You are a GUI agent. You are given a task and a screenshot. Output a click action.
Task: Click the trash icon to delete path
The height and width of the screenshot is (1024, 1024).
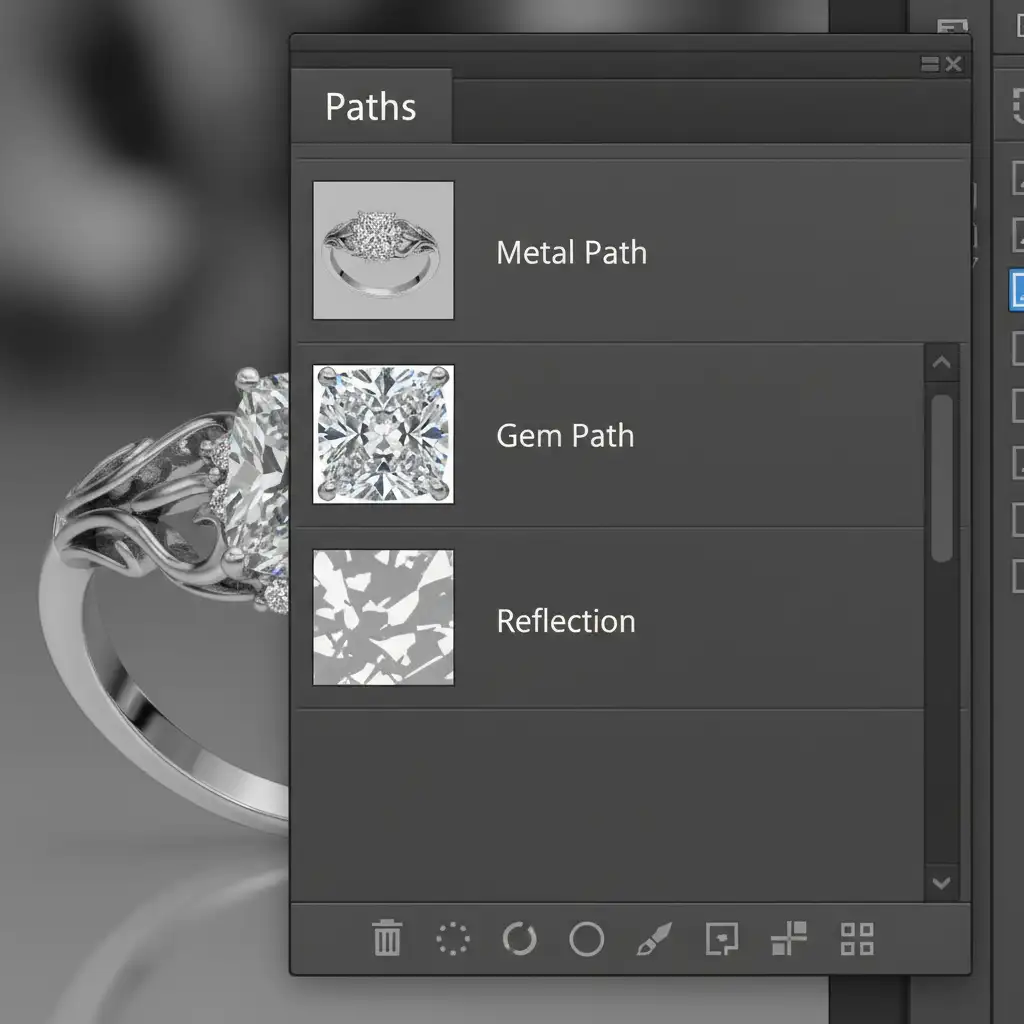point(387,939)
